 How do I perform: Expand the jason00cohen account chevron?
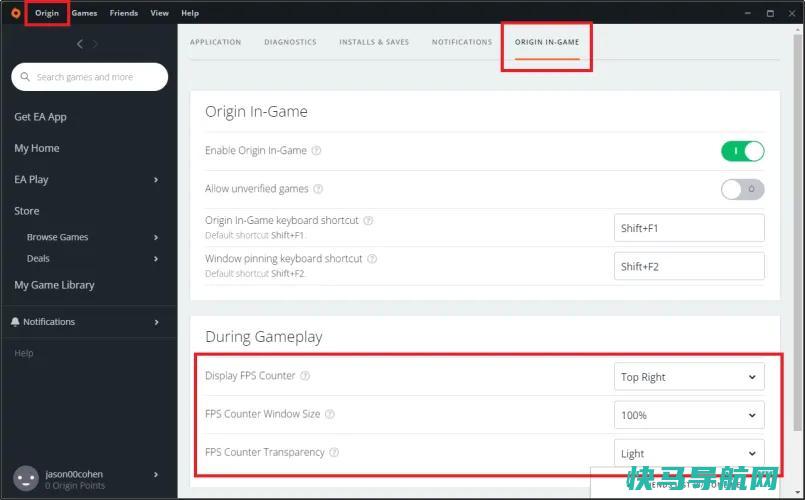tap(156, 474)
